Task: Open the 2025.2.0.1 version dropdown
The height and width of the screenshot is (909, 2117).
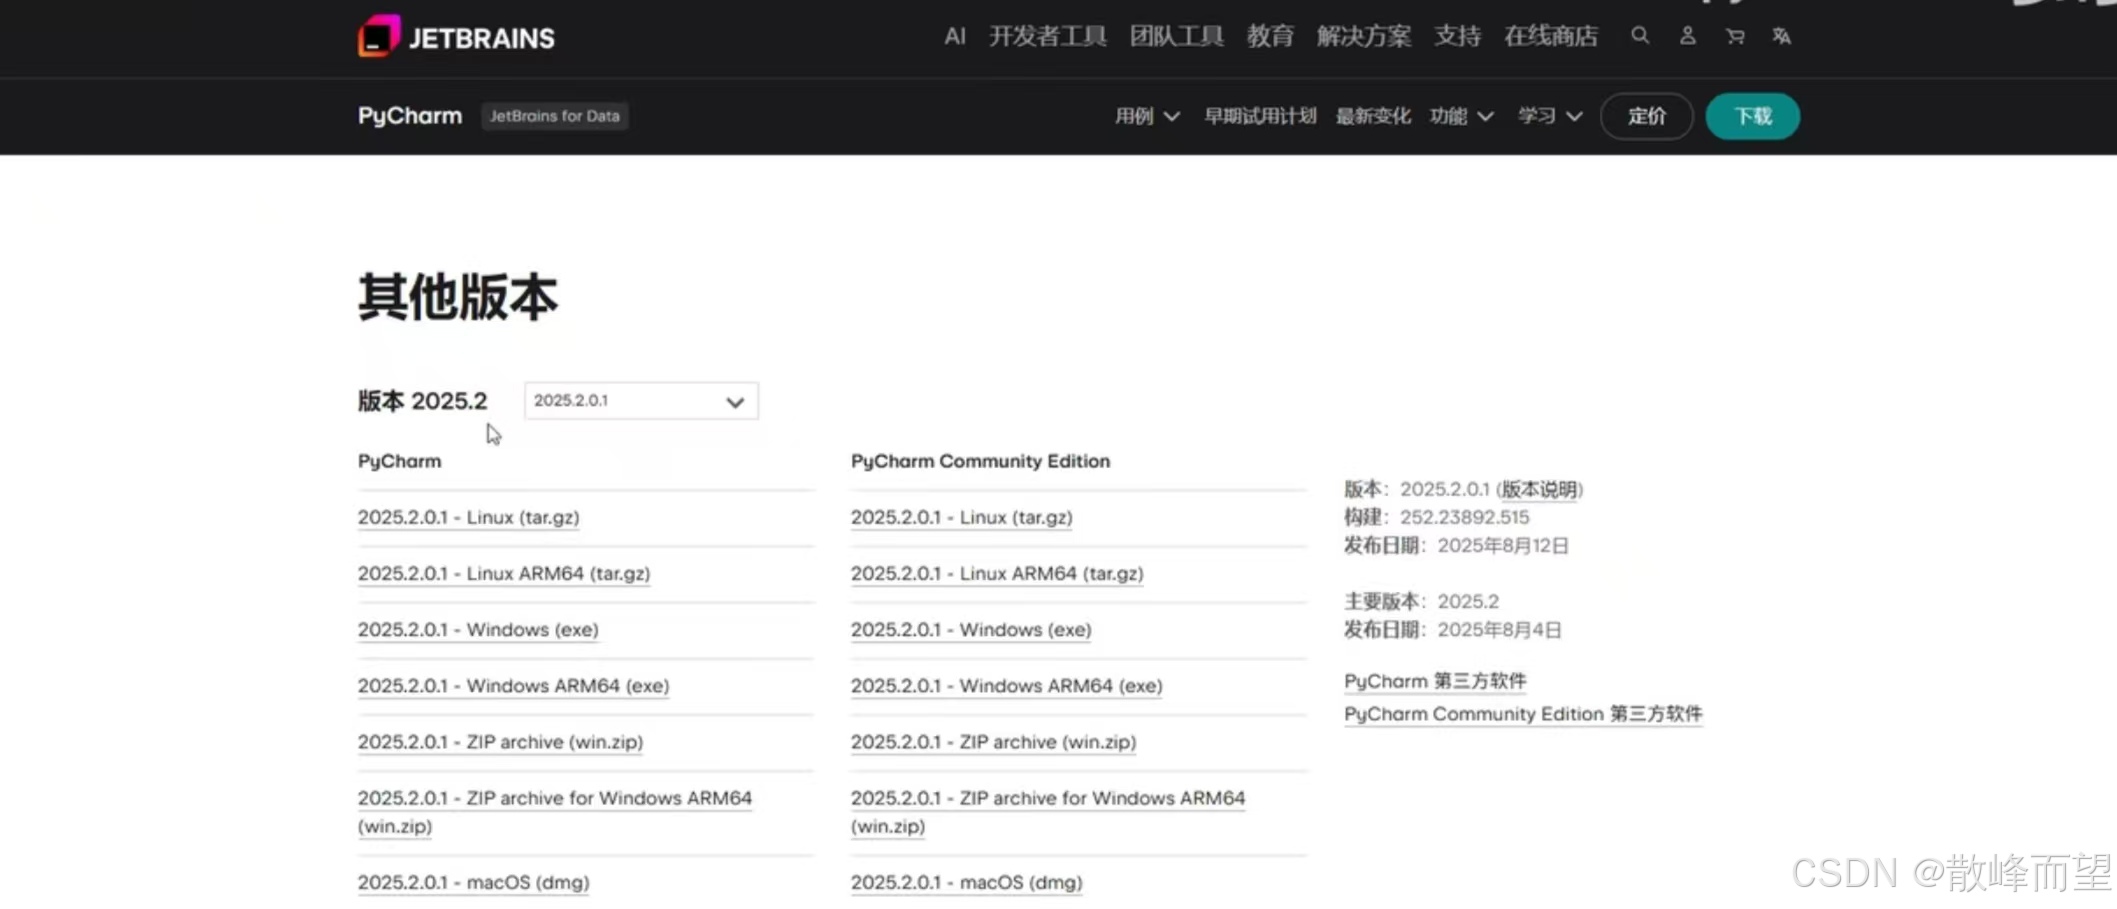Action: [641, 401]
